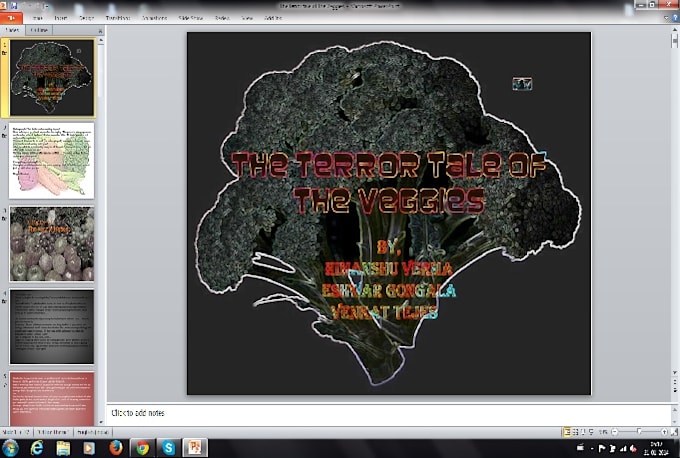Select the Slides pane tab
Screen dimensions: 680x458
coord(13,30)
